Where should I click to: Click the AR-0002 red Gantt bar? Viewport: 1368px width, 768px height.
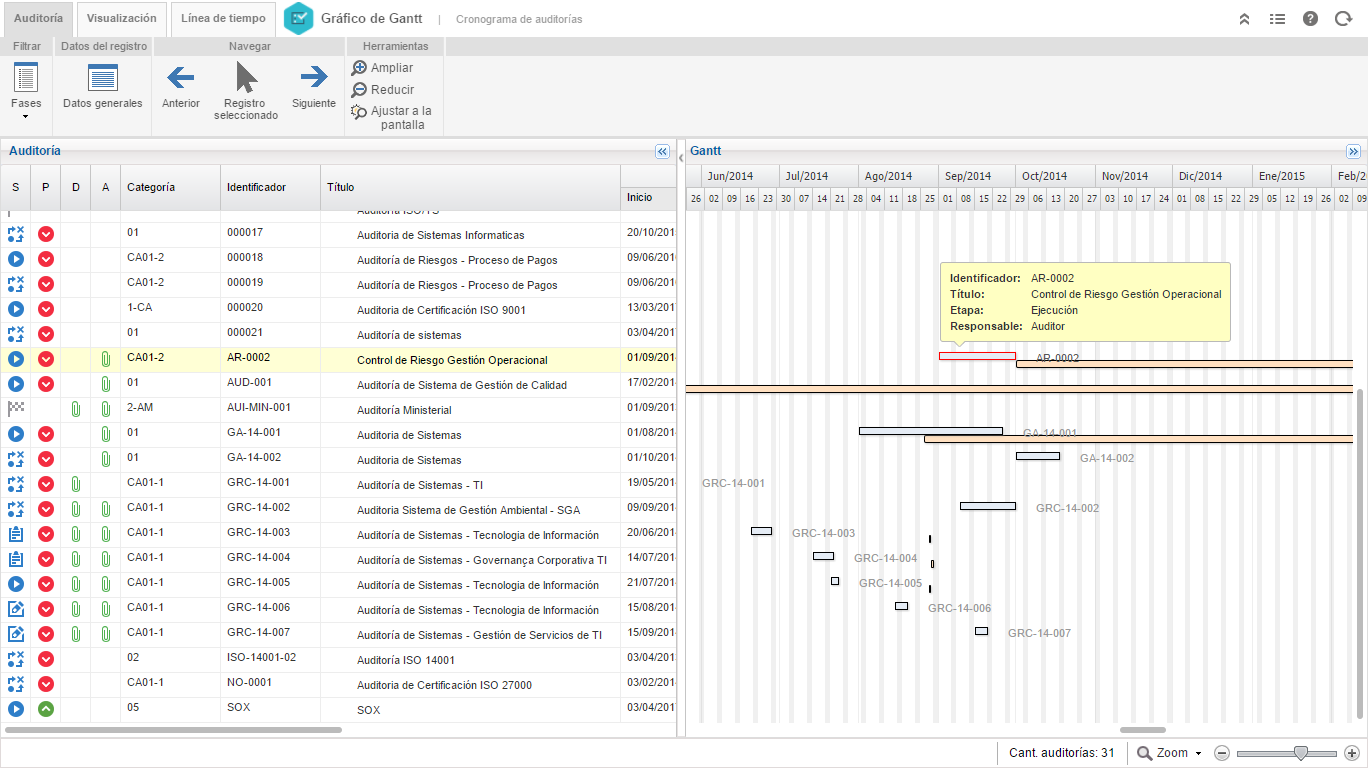coord(977,355)
